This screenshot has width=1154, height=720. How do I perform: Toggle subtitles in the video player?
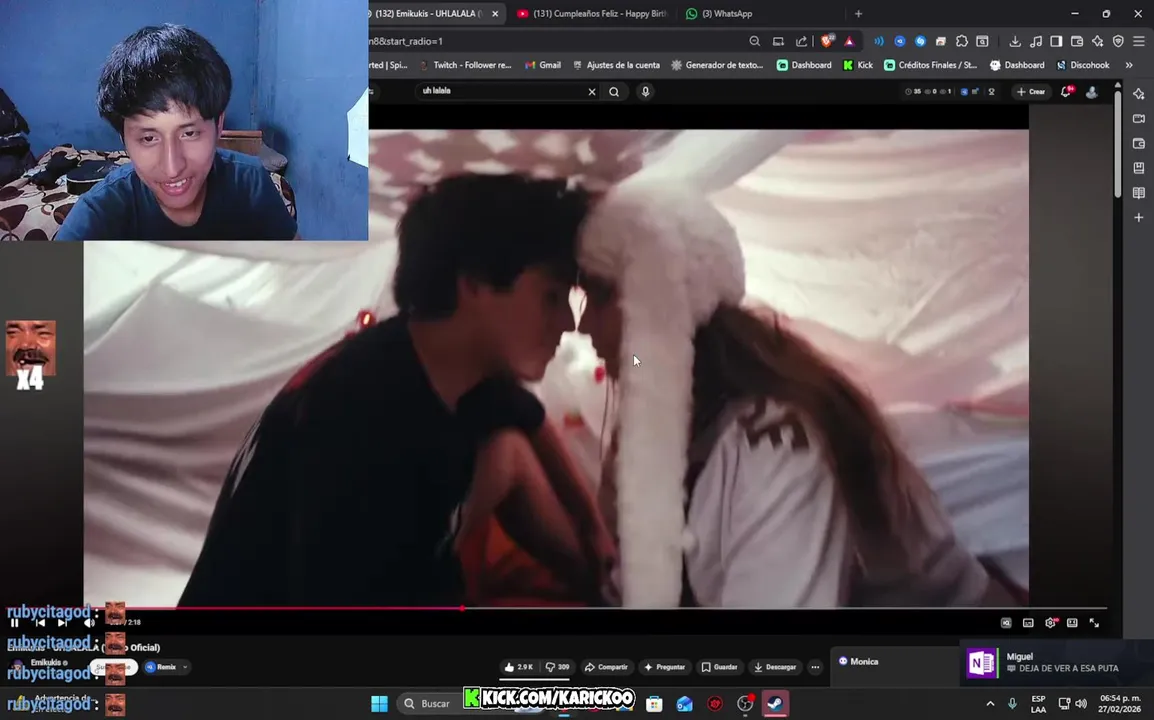(x=1028, y=623)
